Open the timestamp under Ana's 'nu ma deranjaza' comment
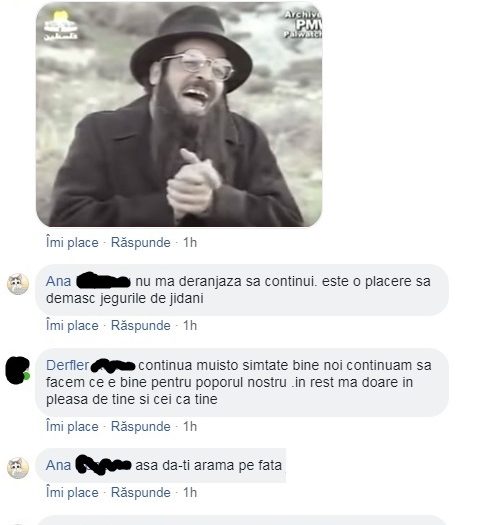 tap(190, 325)
